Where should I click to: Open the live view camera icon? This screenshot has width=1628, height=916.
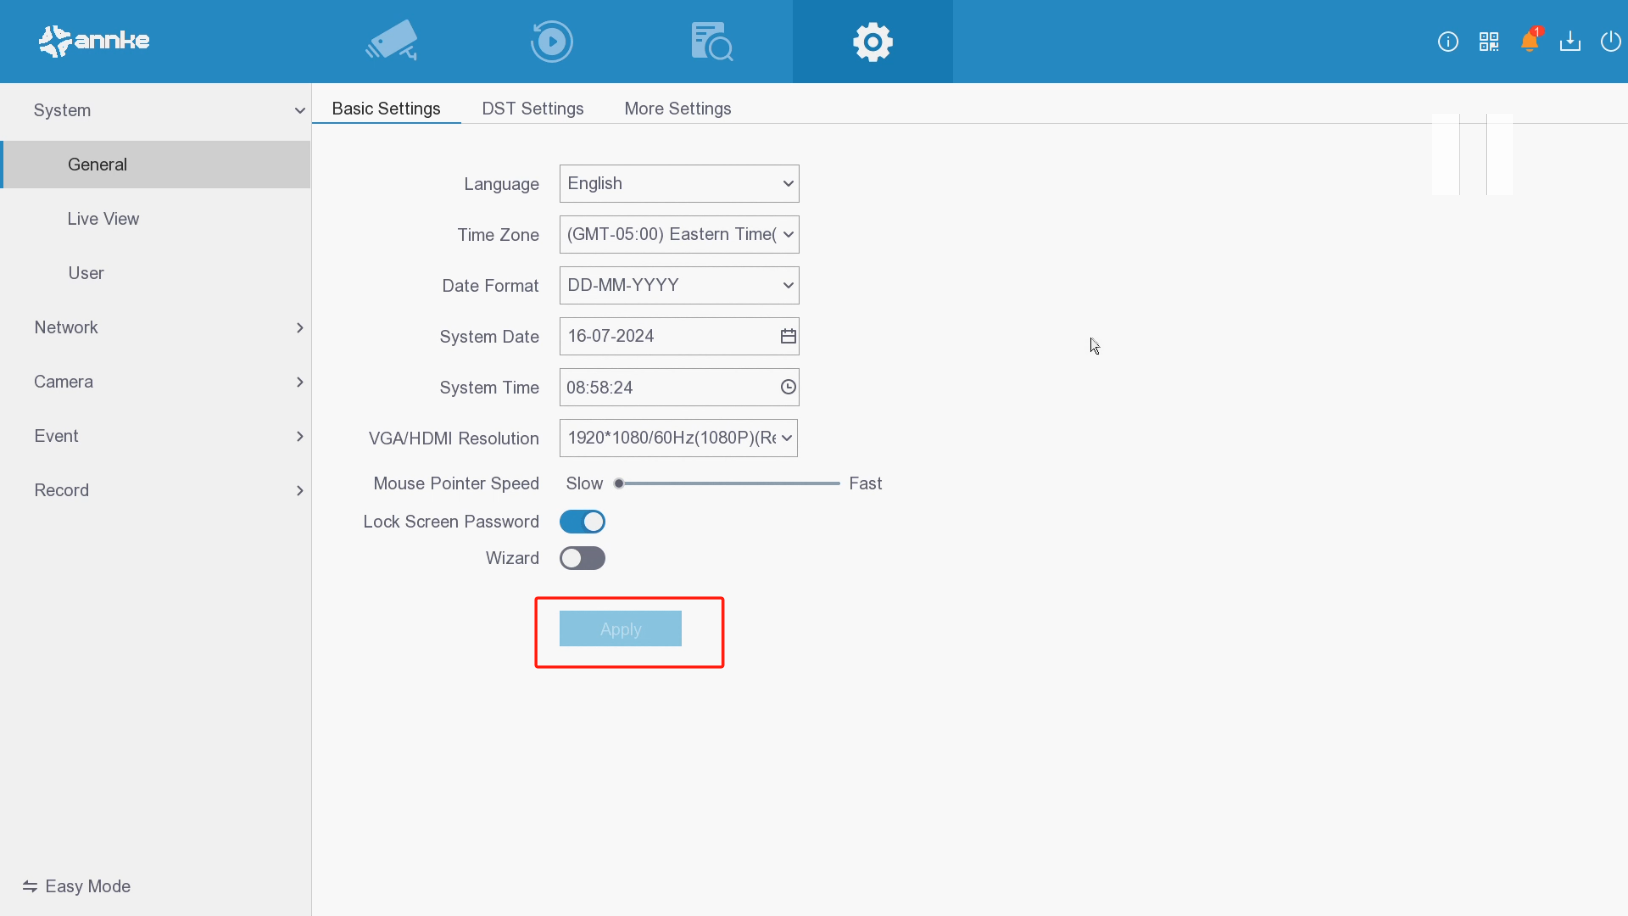point(392,41)
